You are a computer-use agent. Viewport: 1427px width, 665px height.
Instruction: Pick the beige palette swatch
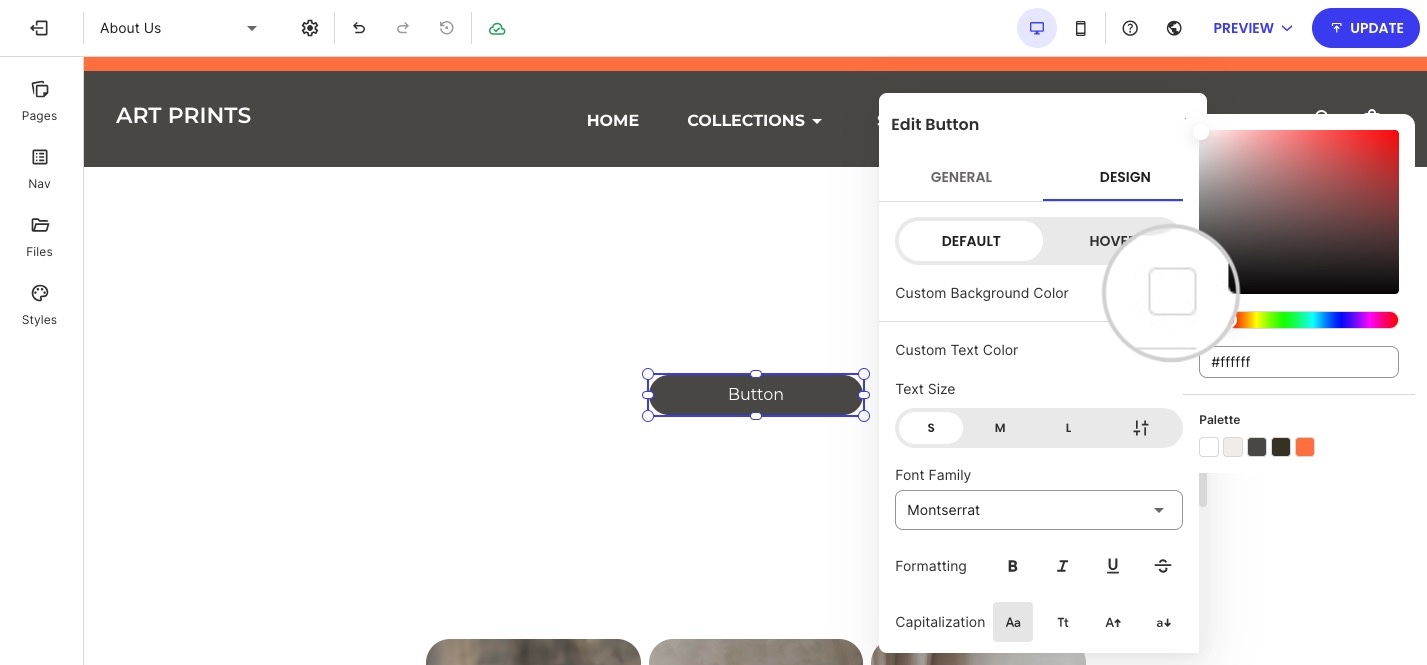(1233, 447)
